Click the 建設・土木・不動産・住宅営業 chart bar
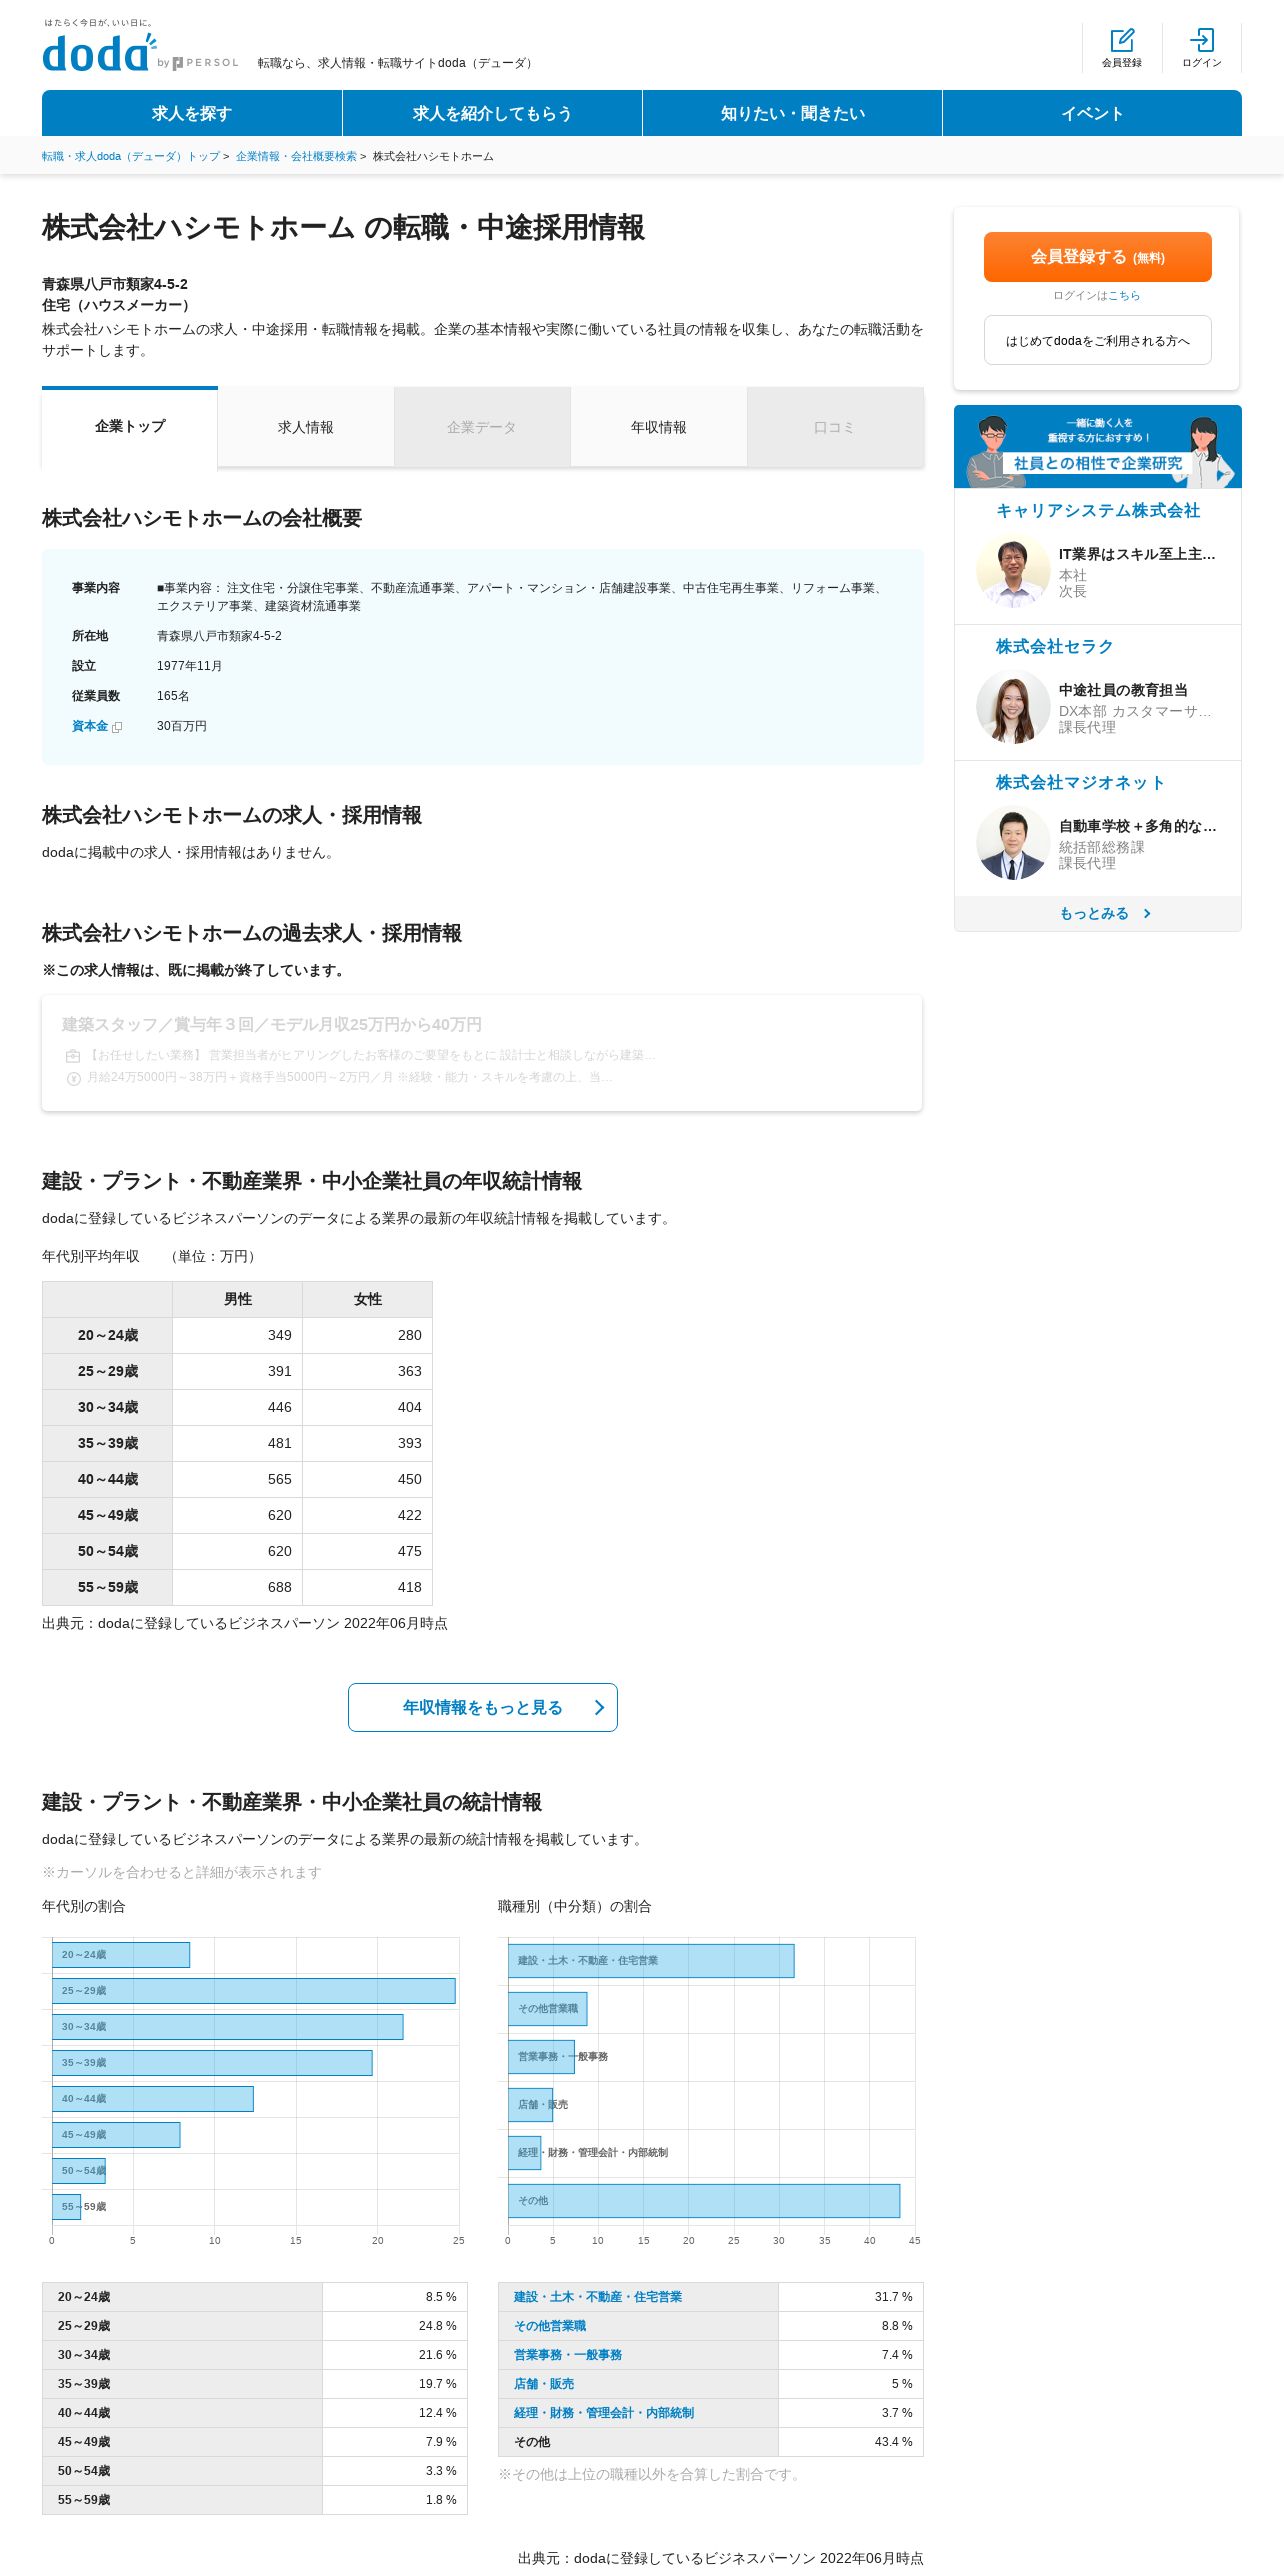 (651, 1960)
